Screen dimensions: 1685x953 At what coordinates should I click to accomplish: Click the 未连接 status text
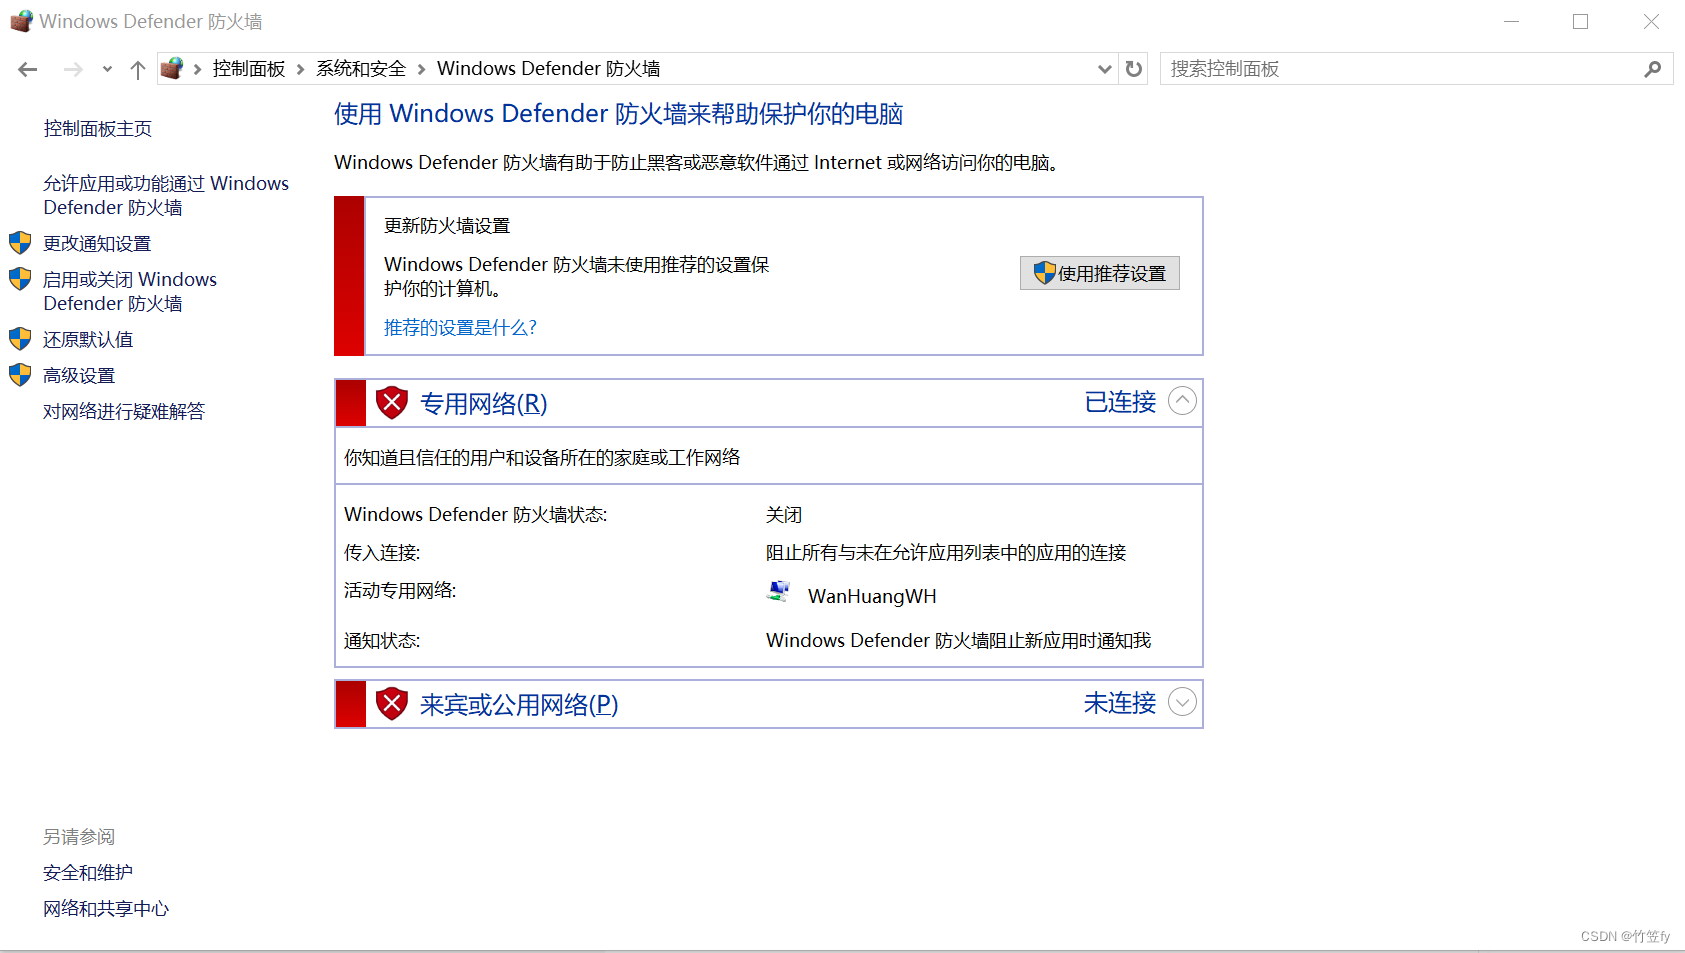[x=1120, y=703]
